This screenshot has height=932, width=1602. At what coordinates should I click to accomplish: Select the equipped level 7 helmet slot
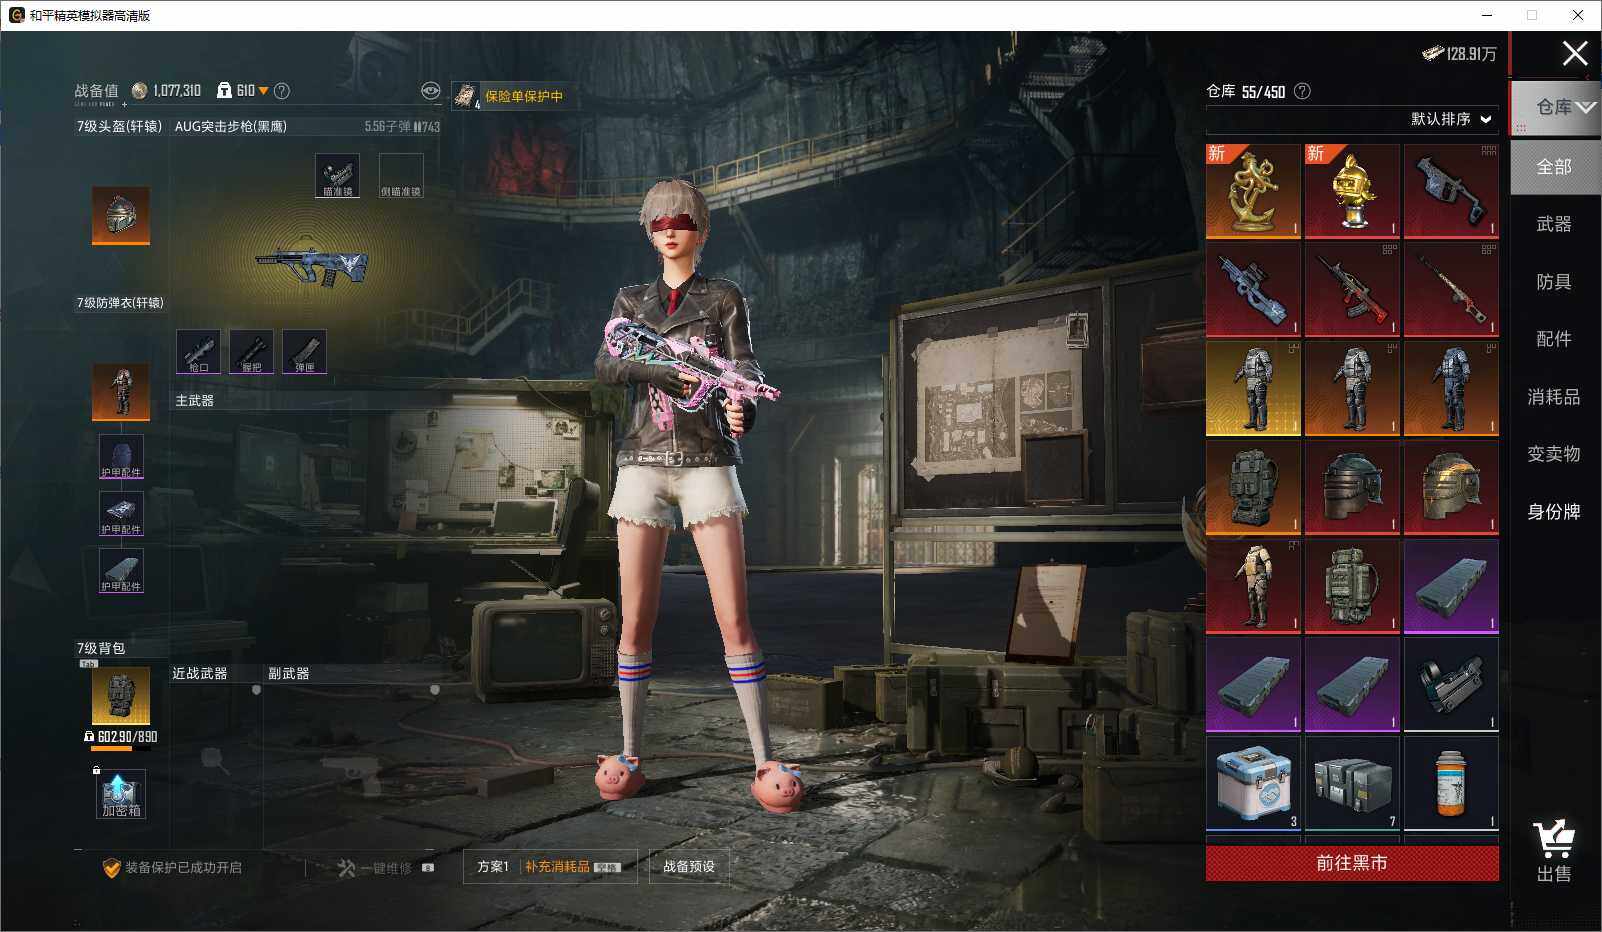(121, 214)
